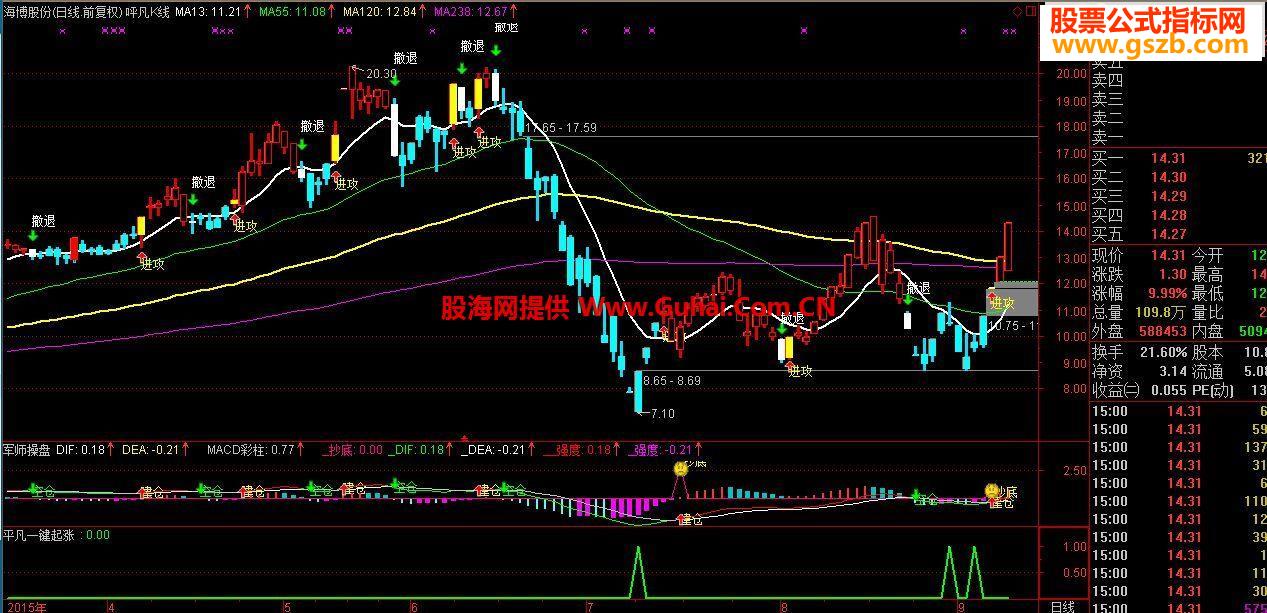Click the 海博股份(日线 前复权) chart title
Viewport: 1267px width, 613px height.
coord(62,12)
